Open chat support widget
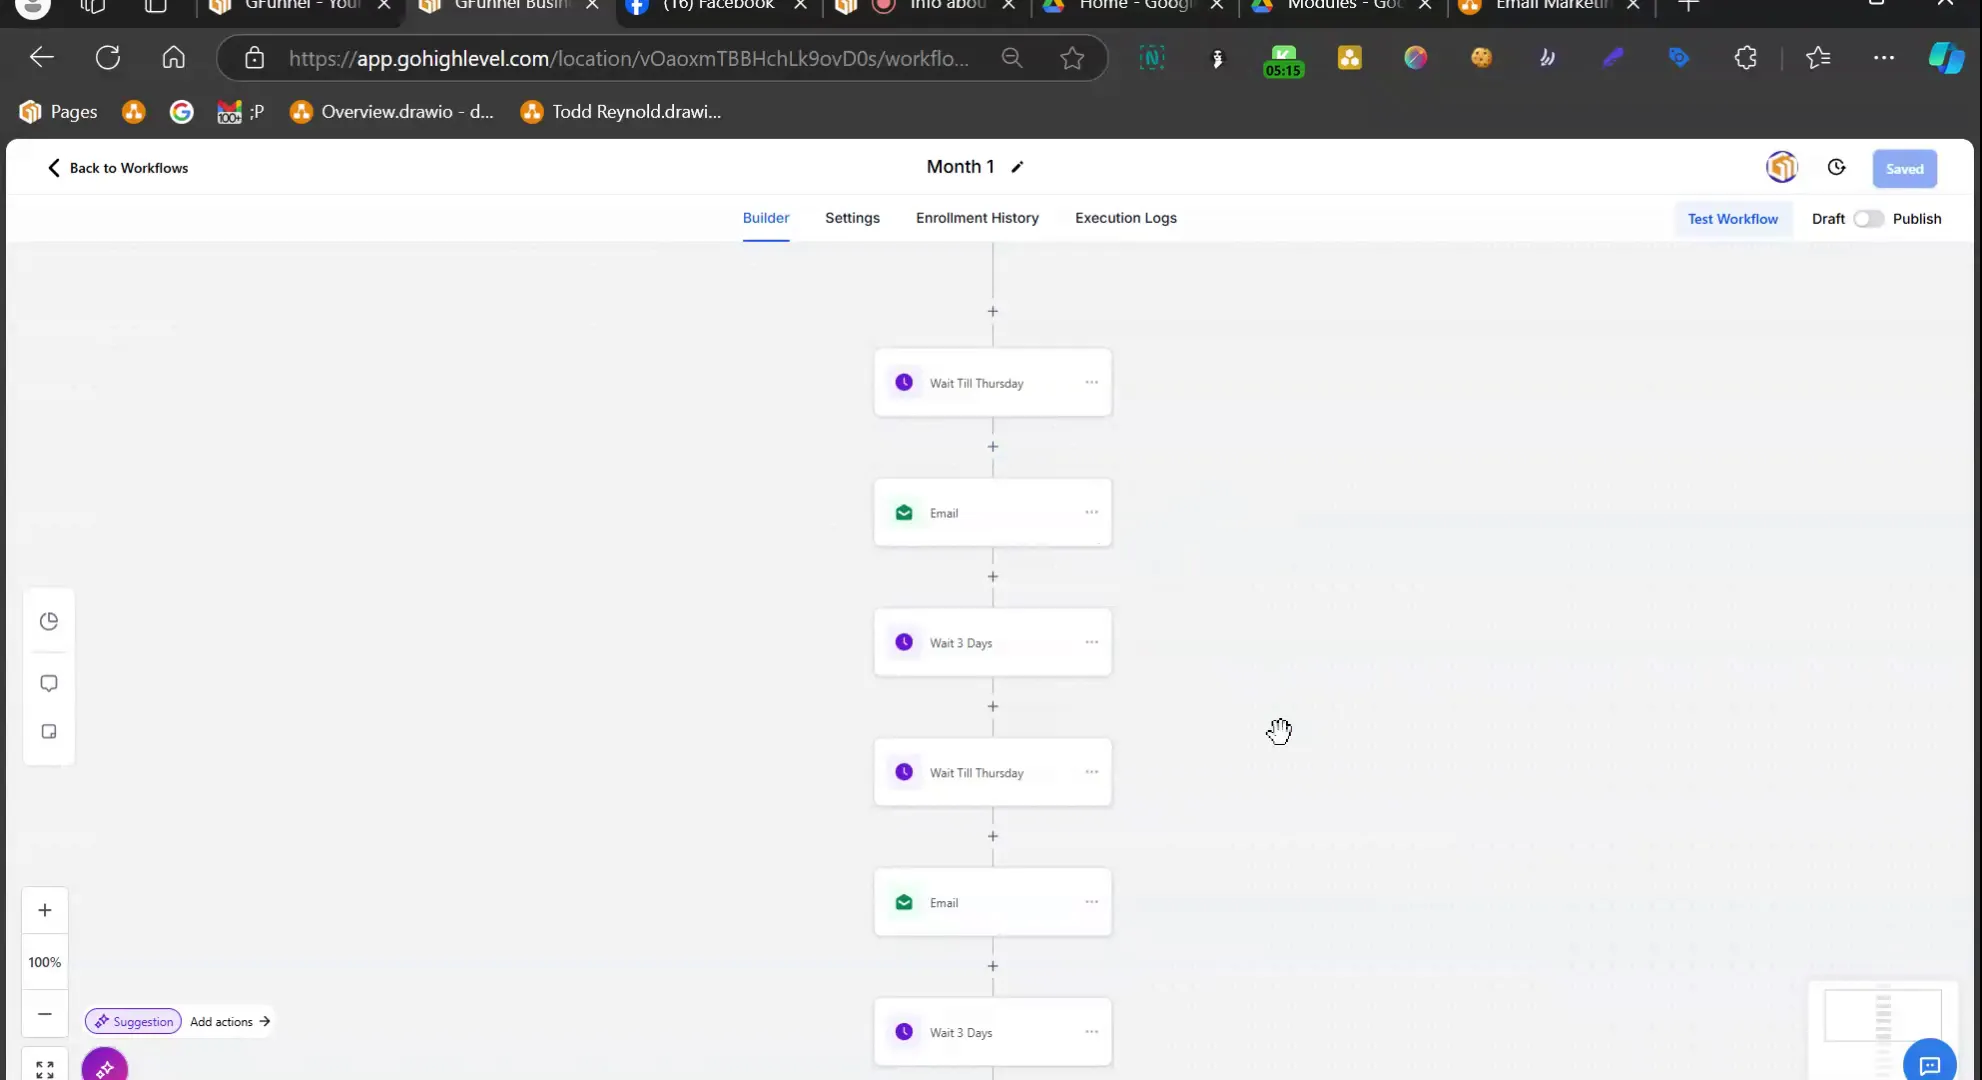Viewport: 1982px width, 1080px height. (x=1929, y=1063)
